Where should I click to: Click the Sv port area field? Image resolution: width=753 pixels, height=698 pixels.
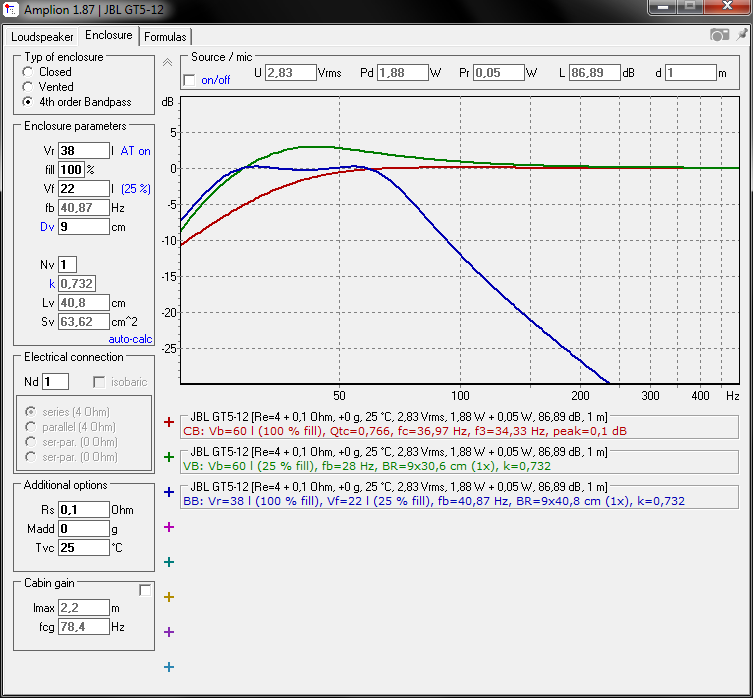pos(84,322)
